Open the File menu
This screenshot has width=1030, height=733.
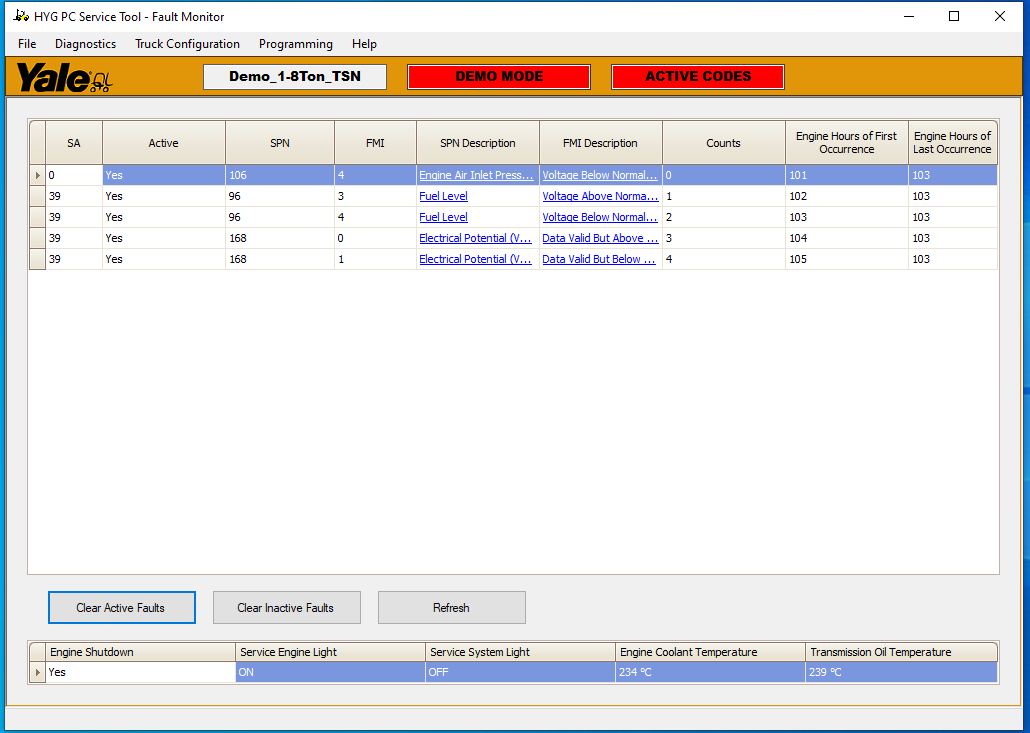click(x=26, y=44)
